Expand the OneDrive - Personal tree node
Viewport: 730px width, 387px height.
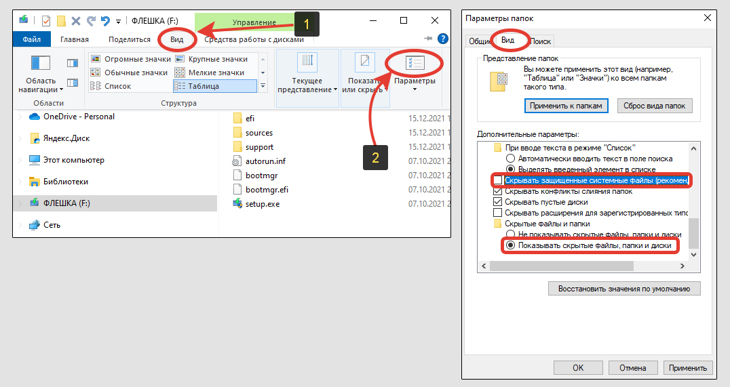point(20,117)
